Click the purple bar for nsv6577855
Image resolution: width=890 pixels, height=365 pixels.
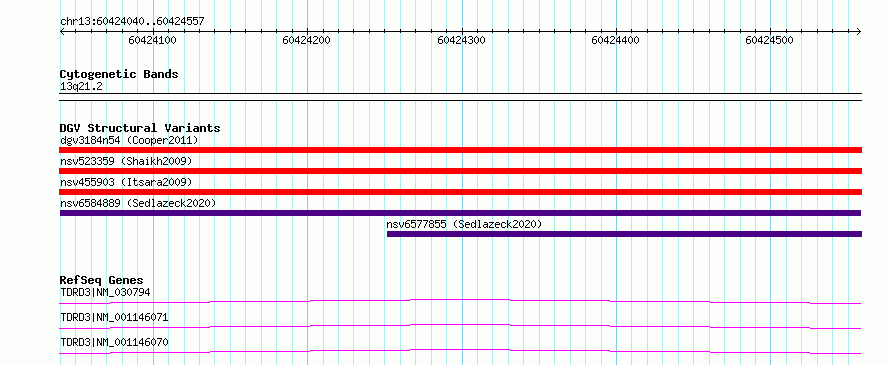coord(624,234)
